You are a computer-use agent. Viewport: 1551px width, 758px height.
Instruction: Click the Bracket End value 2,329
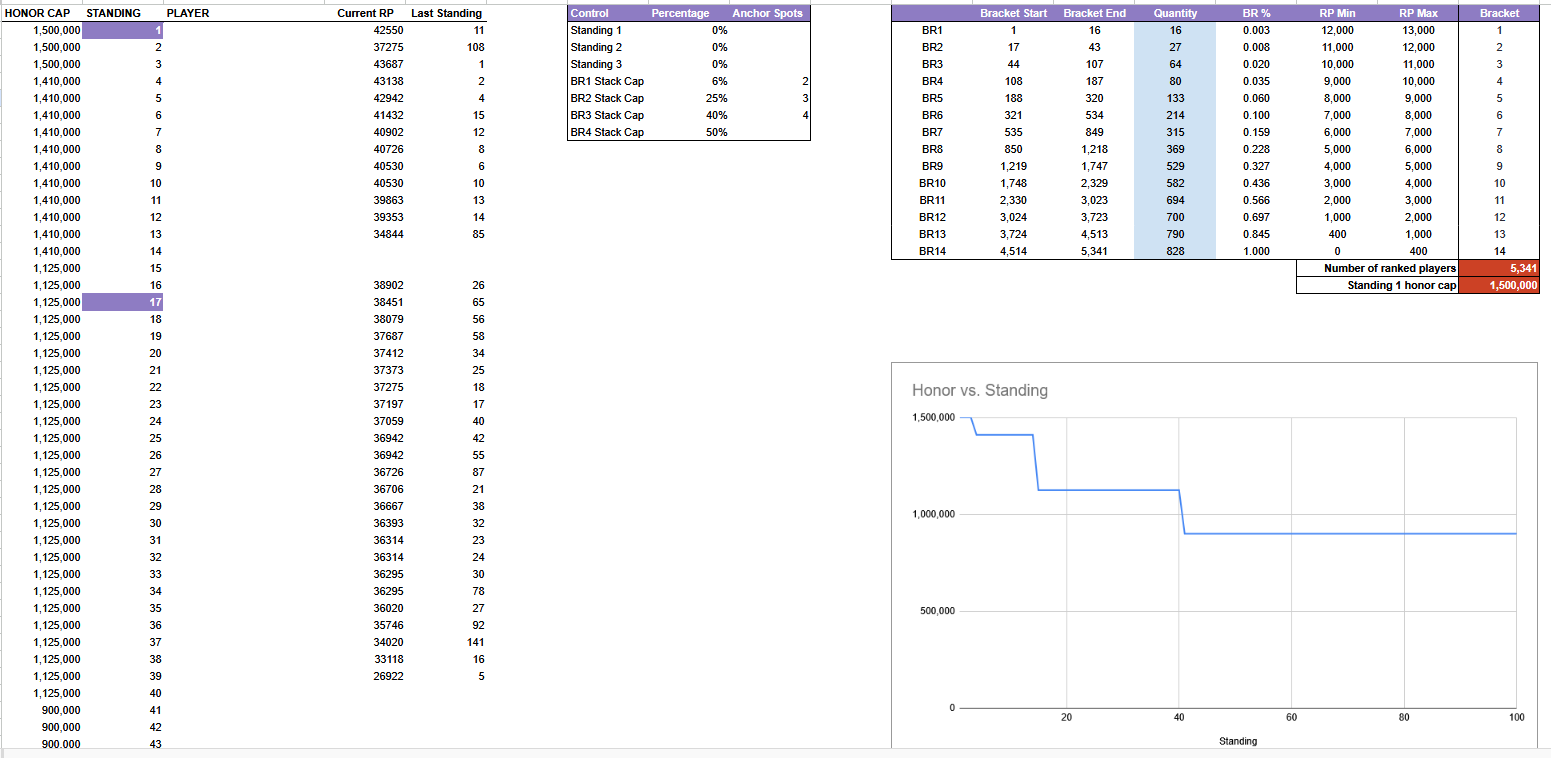pyautogui.click(x=1095, y=183)
